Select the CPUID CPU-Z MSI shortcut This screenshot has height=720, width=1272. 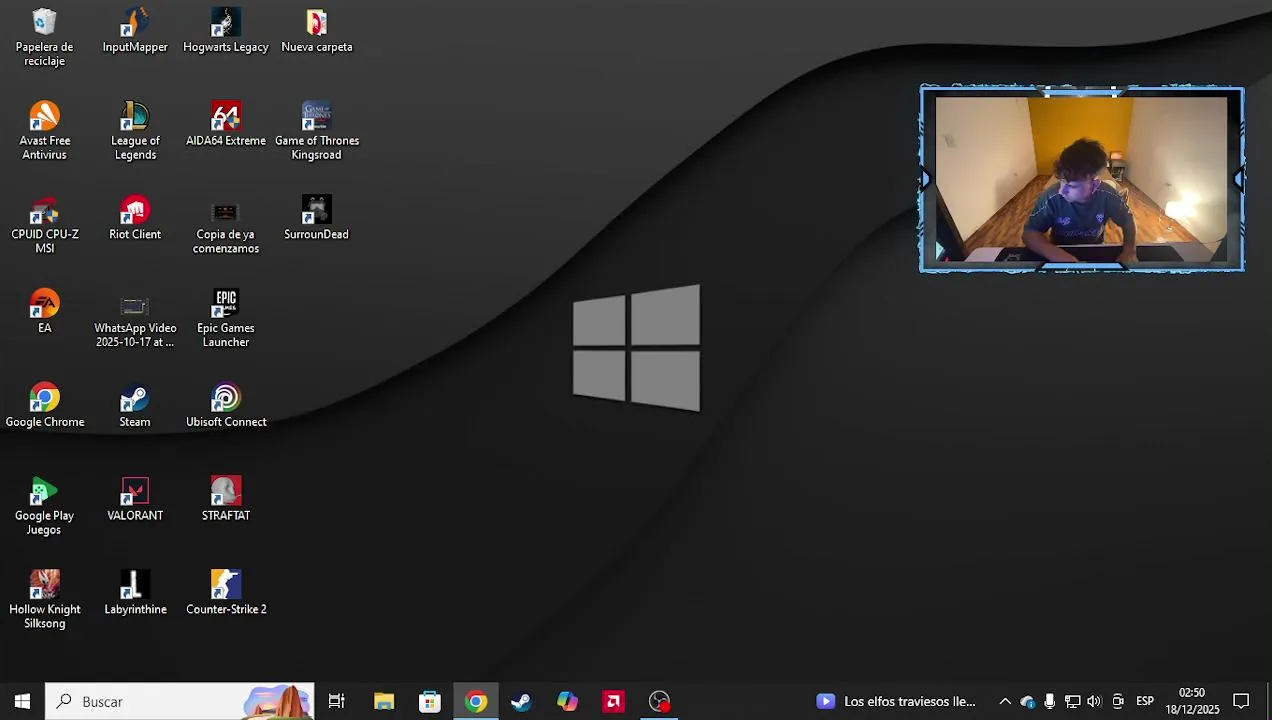44,225
